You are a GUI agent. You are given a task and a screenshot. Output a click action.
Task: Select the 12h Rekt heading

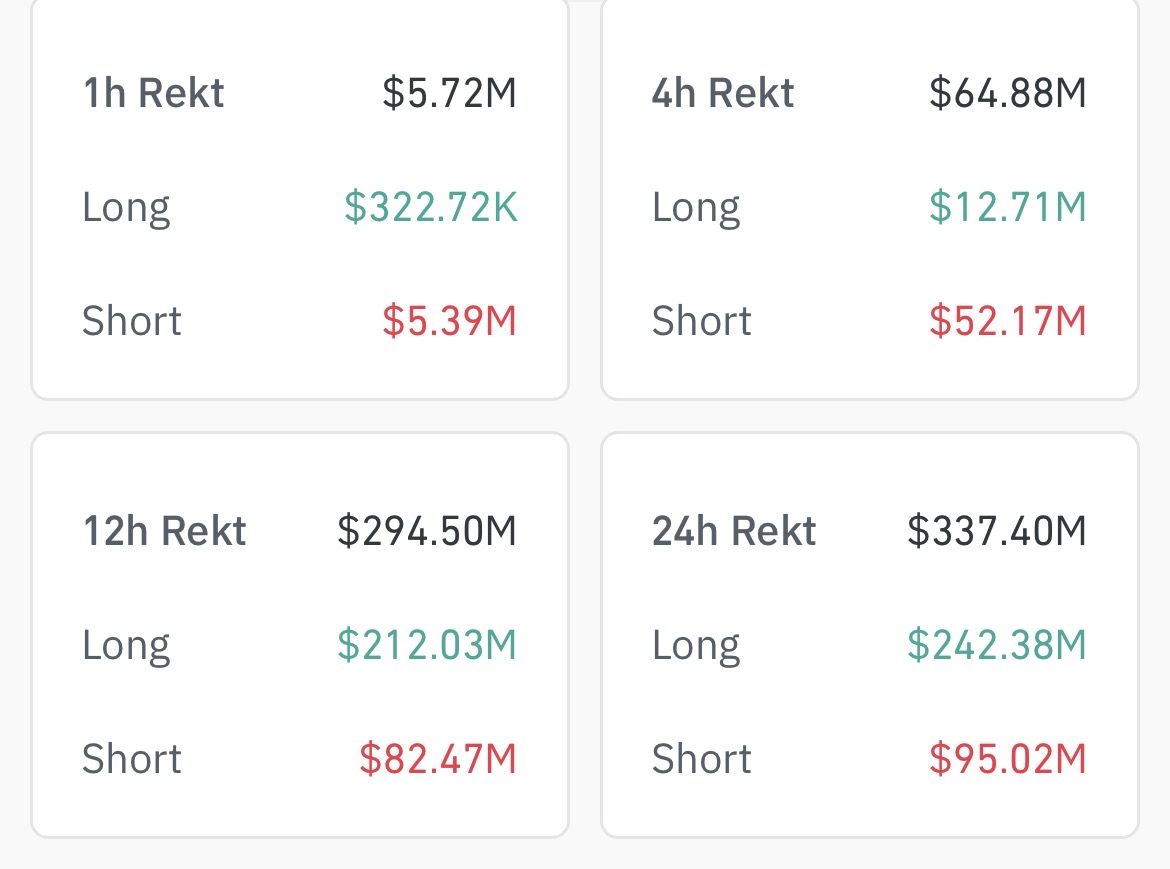164,531
